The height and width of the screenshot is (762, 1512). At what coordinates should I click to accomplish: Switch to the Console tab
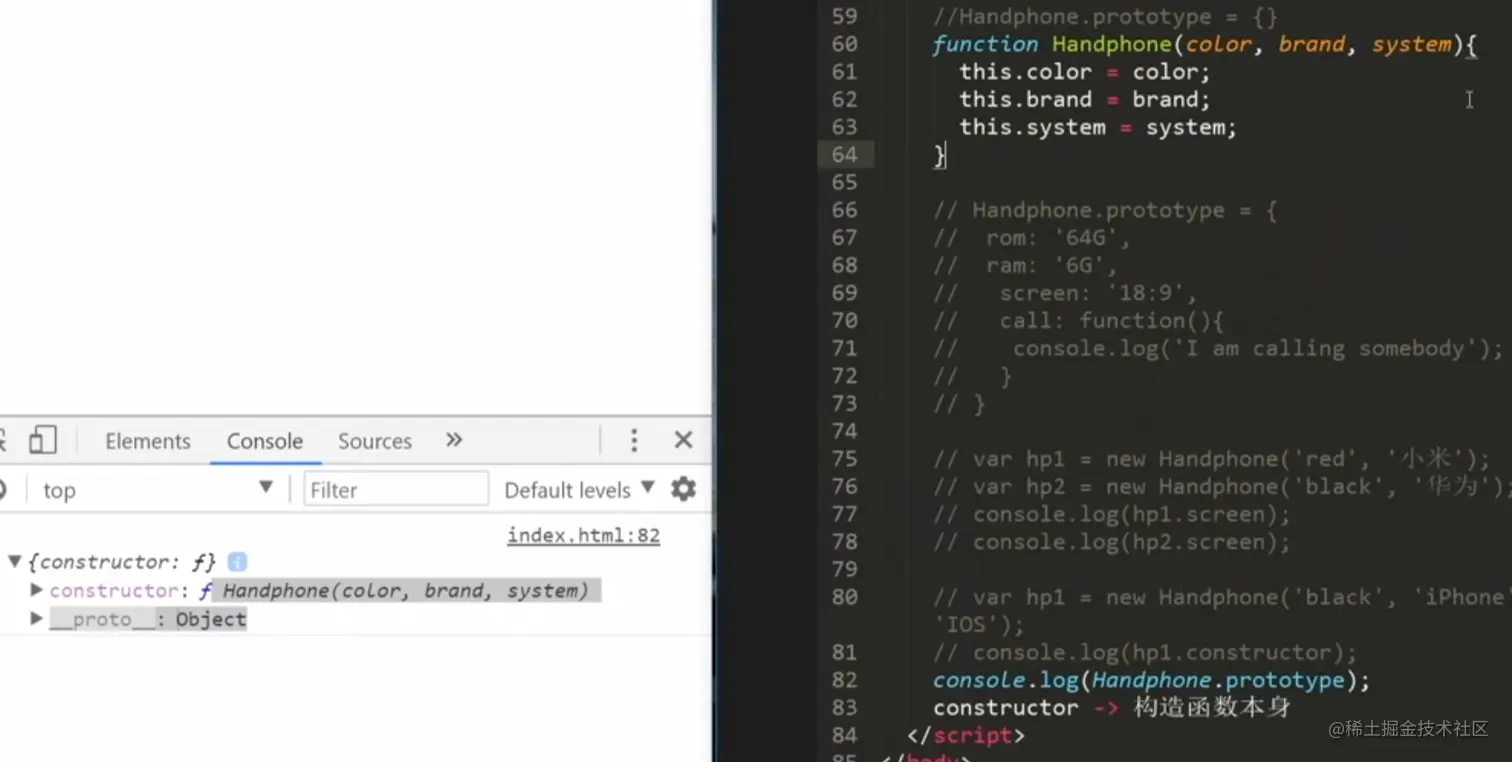[x=265, y=441]
